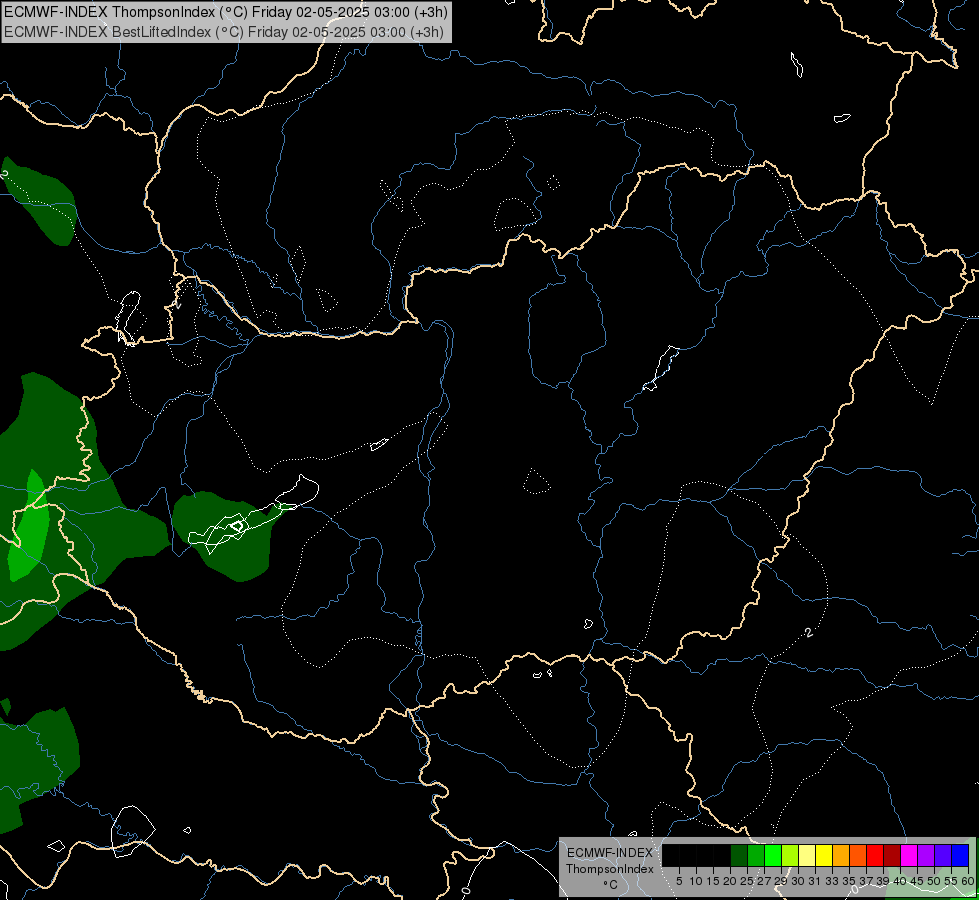Click the ECMWF-INDEX BestLiftedIndex title line
The width and height of the screenshot is (979, 900).
point(224,32)
